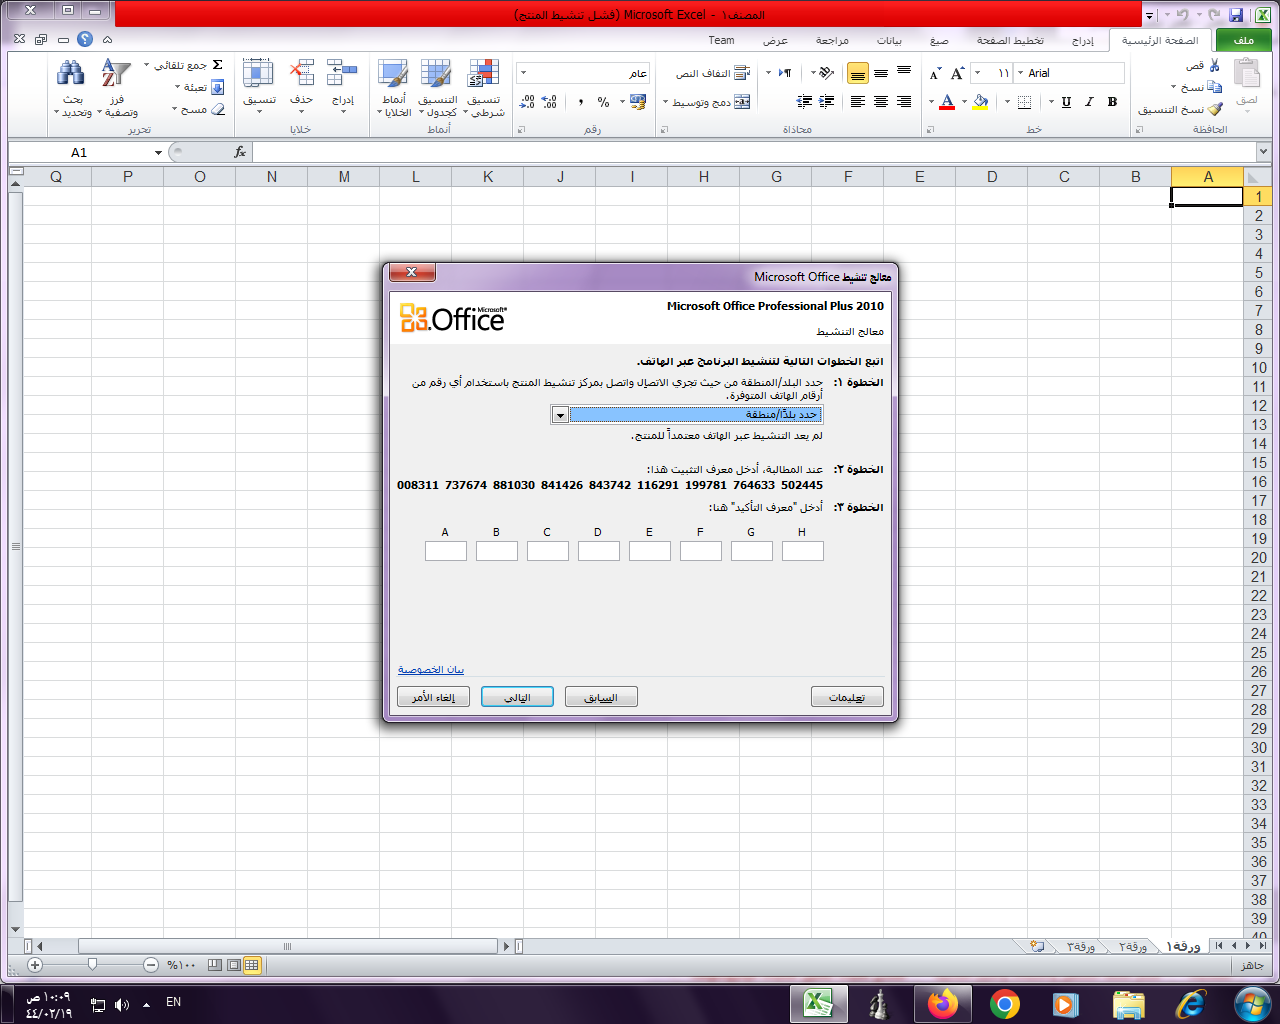Open the font size dropdown

point(977,73)
